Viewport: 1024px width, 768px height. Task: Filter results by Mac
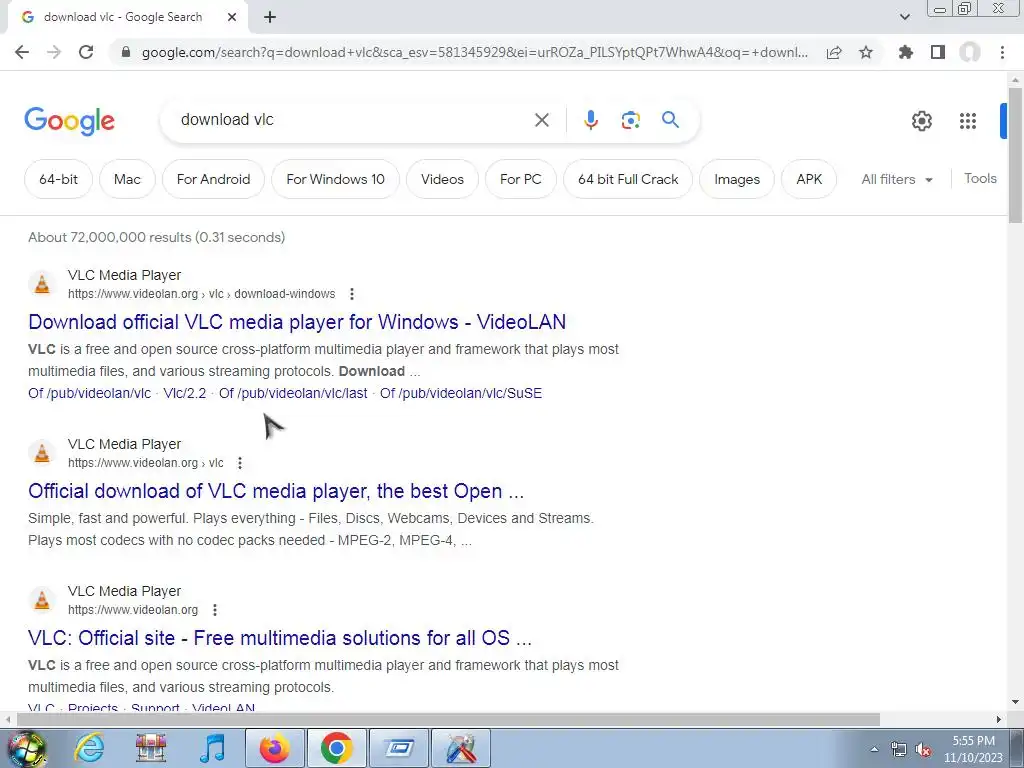click(127, 179)
